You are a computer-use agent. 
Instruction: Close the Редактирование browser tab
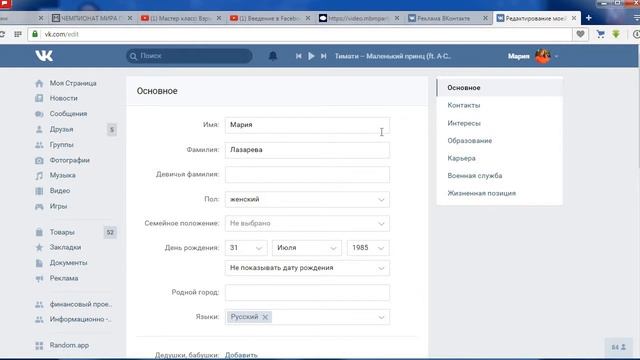[x=574, y=18]
